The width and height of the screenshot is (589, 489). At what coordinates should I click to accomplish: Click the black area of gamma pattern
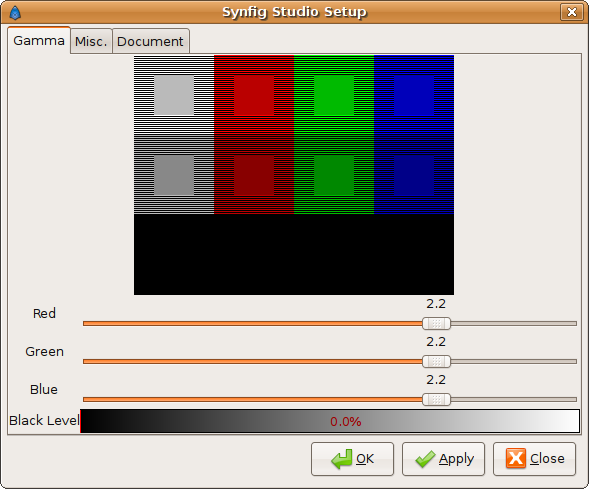pos(294,255)
